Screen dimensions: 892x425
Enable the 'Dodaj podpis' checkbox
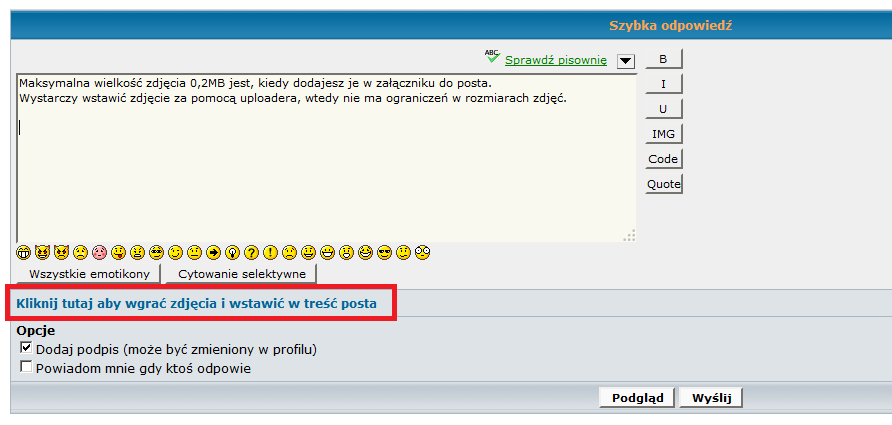pos(26,348)
